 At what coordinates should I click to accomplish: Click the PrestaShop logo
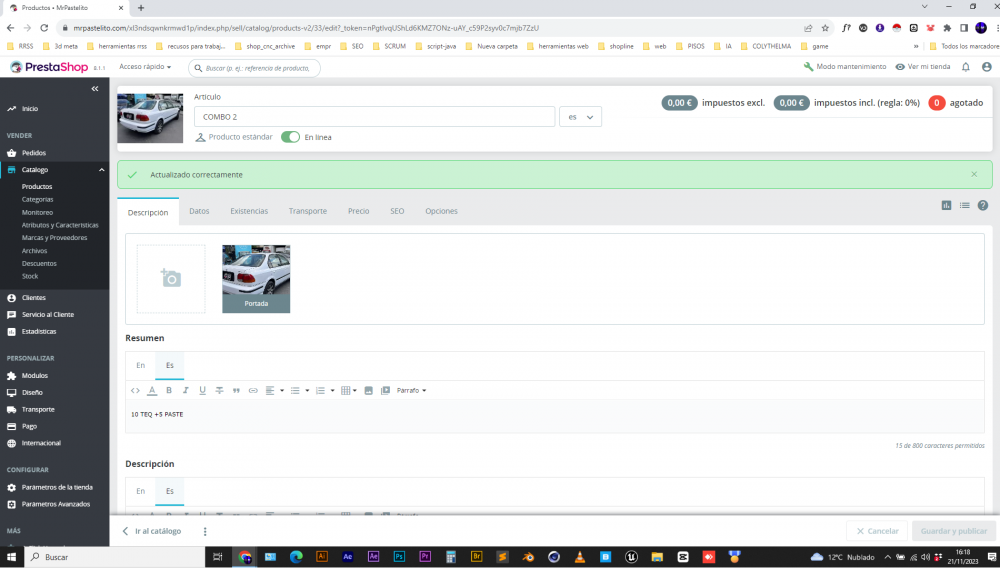click(x=50, y=67)
